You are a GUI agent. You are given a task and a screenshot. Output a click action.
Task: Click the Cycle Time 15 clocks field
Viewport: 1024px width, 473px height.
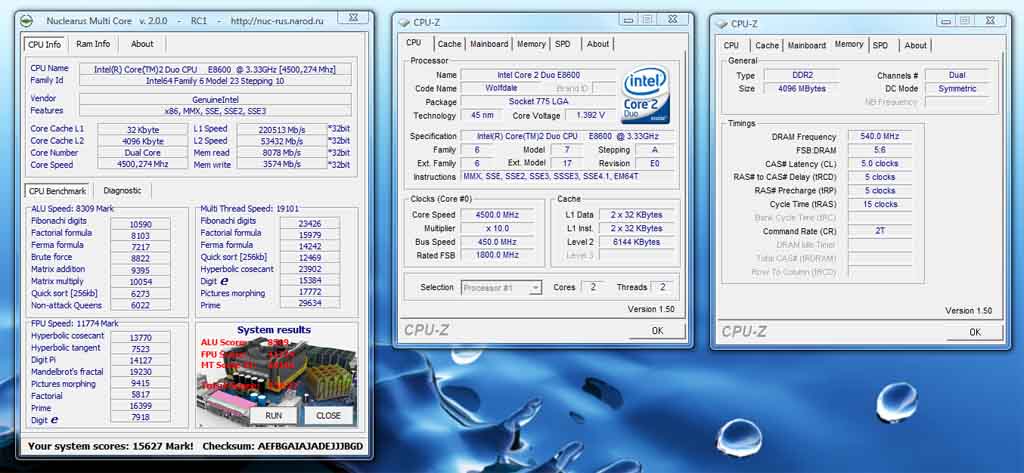tap(880, 204)
